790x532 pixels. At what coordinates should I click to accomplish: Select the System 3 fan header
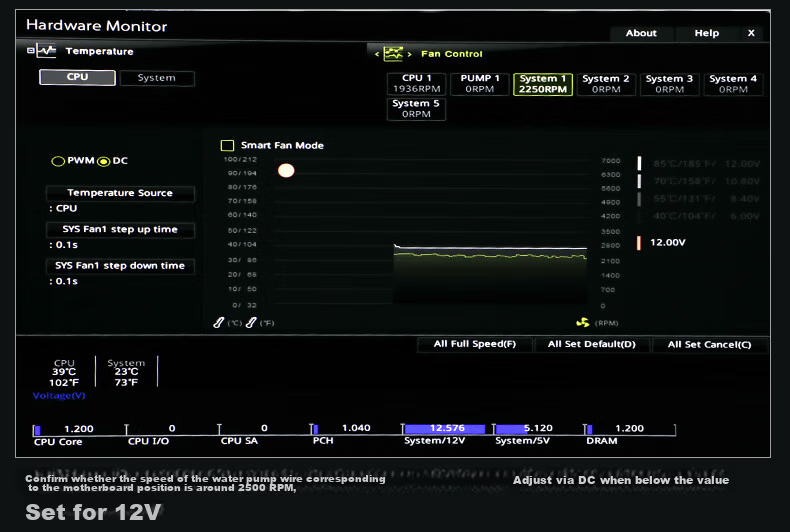[x=669, y=84]
